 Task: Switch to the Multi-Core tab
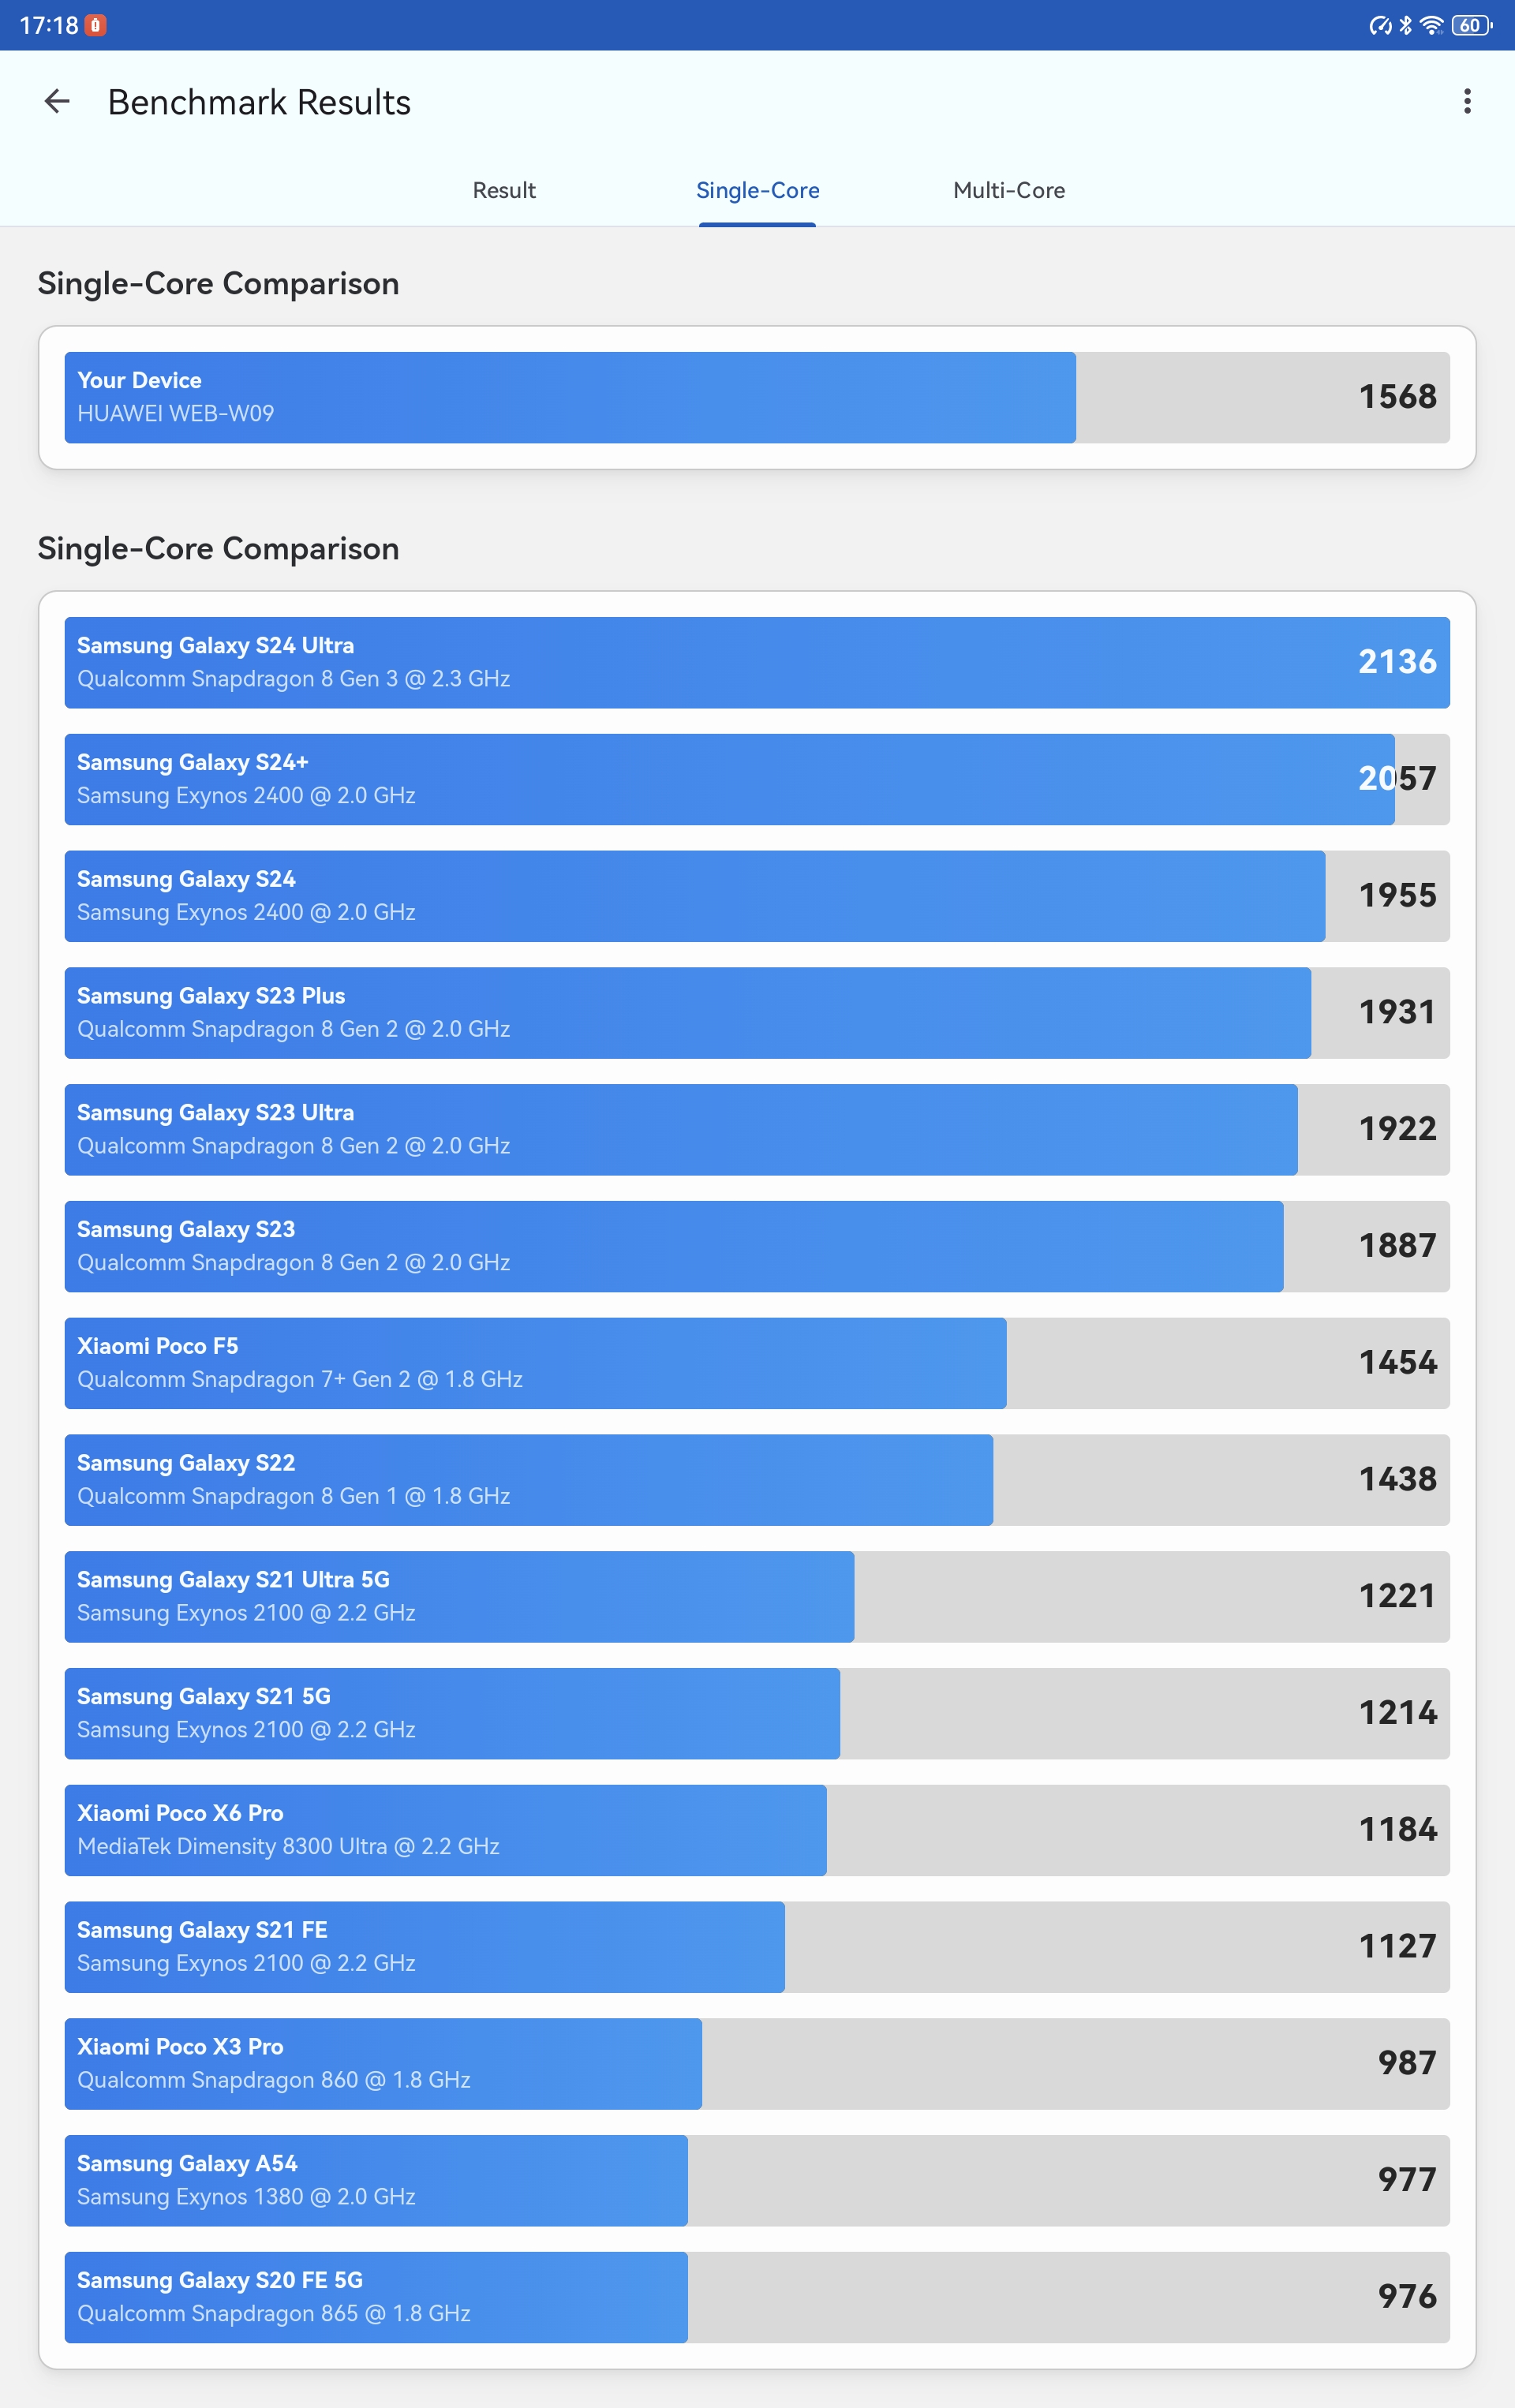(x=1009, y=190)
